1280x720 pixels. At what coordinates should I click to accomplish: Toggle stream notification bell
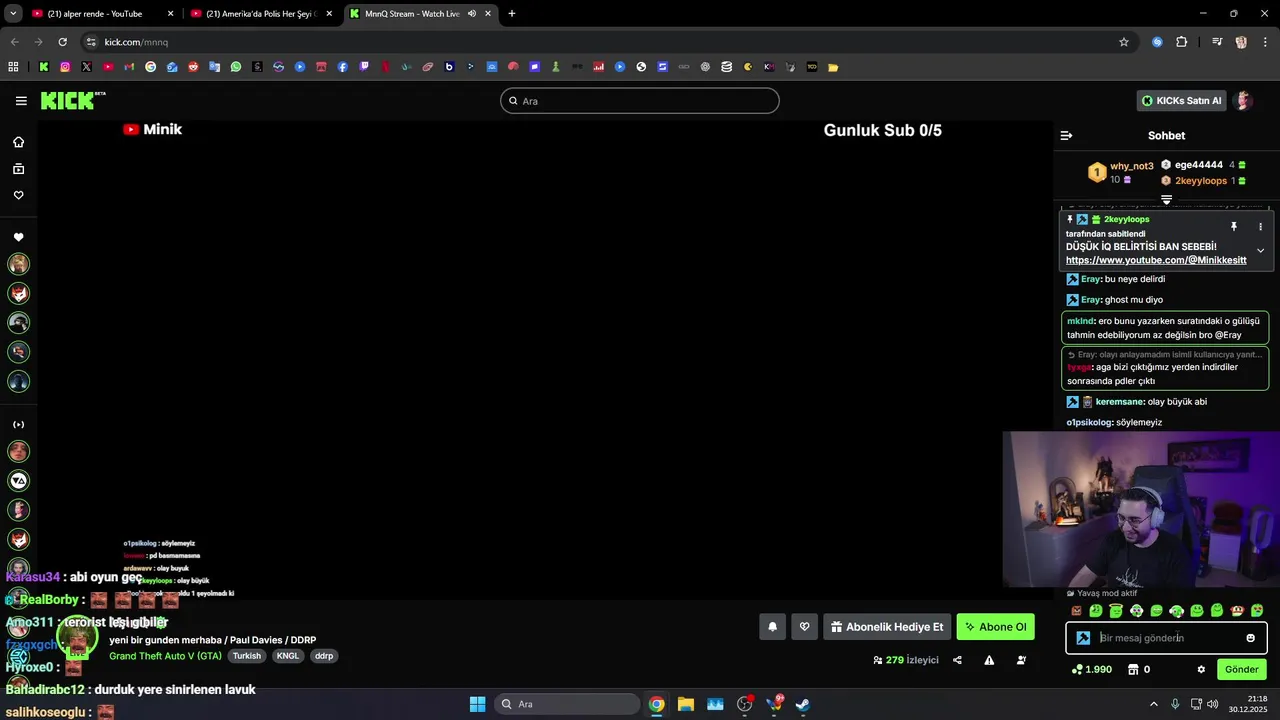pyautogui.click(x=772, y=627)
